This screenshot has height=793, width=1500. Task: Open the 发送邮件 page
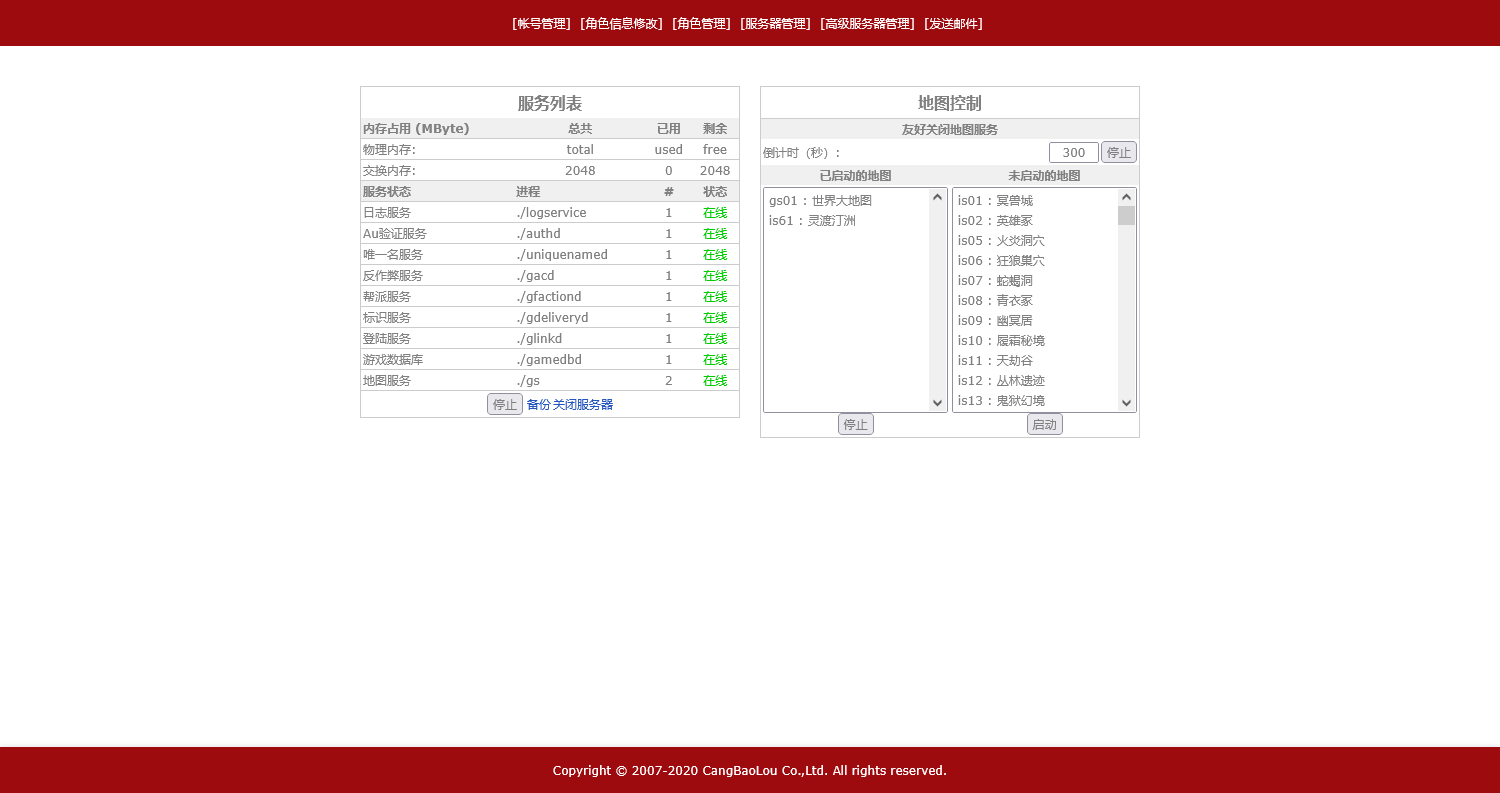pos(951,23)
